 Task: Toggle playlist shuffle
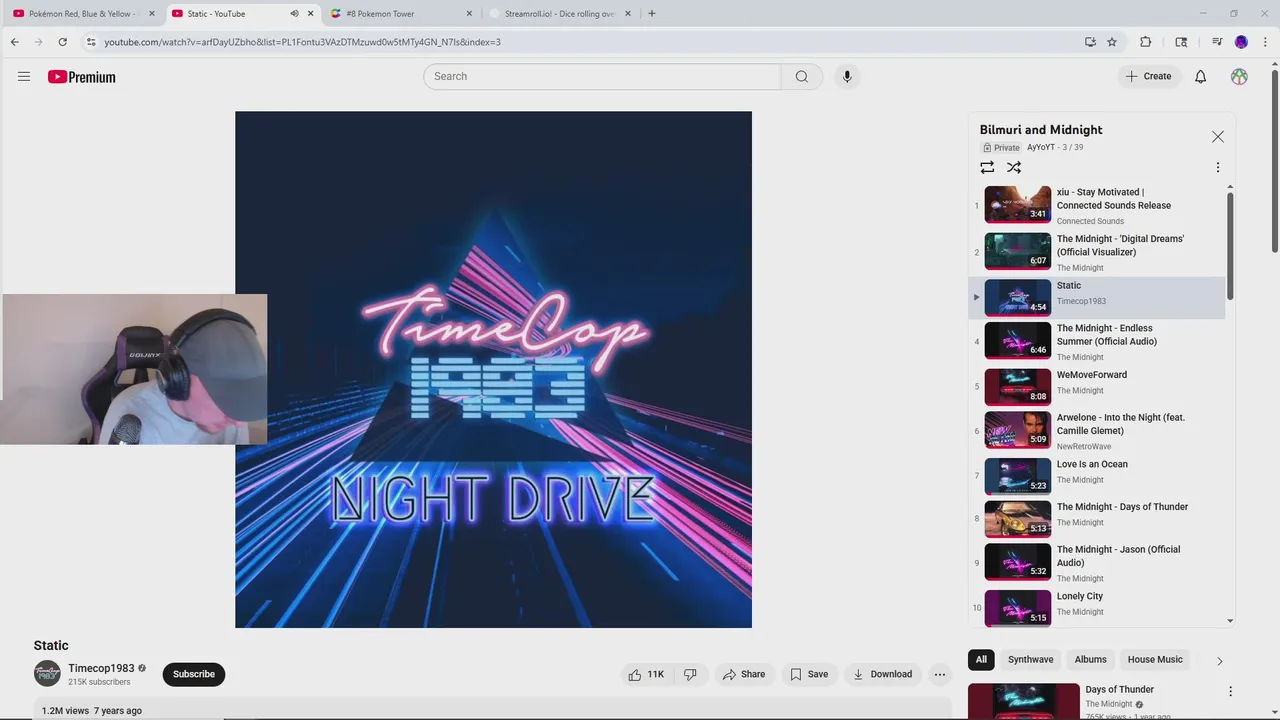tap(1014, 167)
